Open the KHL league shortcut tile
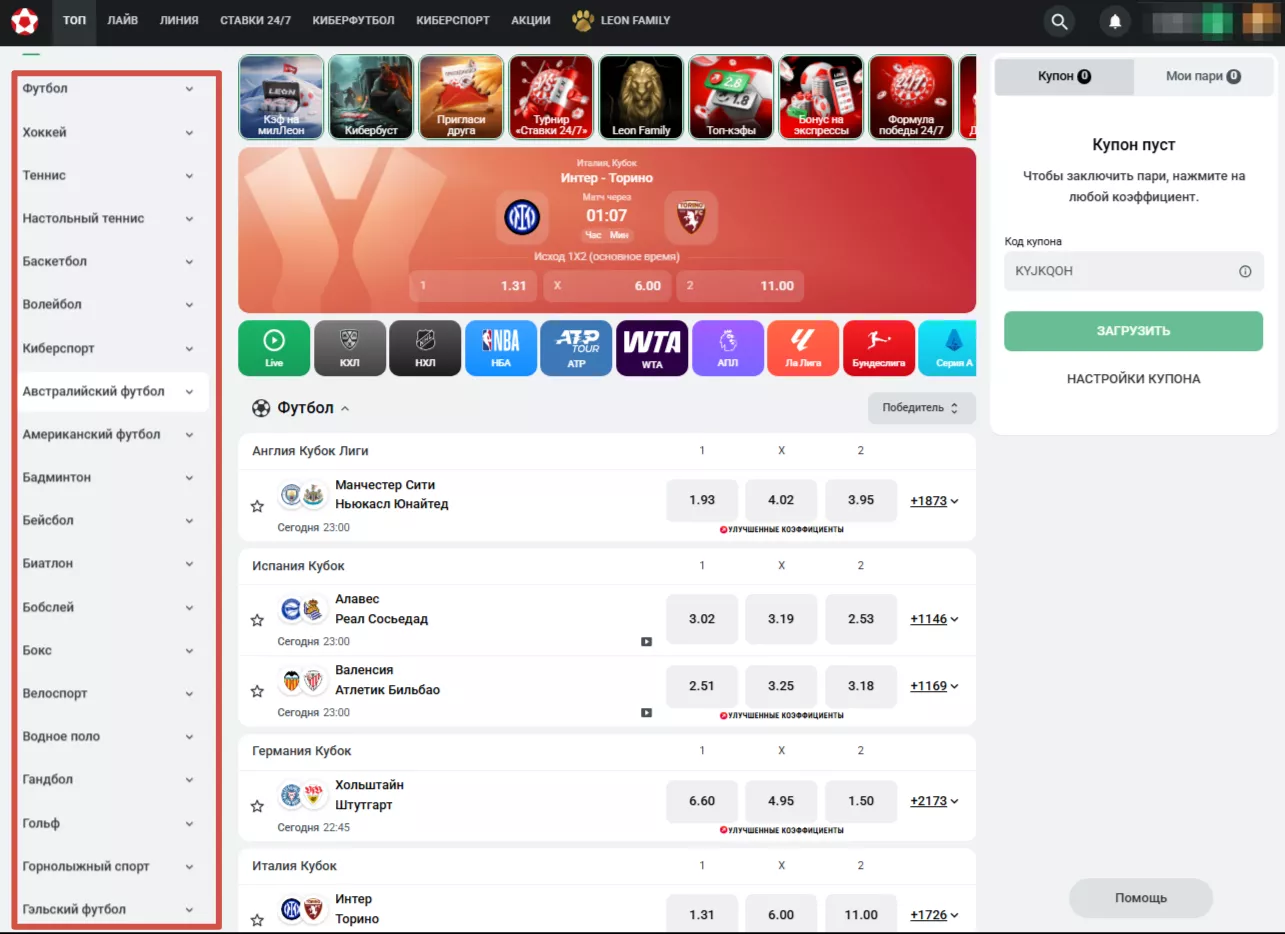Image resolution: width=1285 pixels, height=934 pixels. [350, 348]
